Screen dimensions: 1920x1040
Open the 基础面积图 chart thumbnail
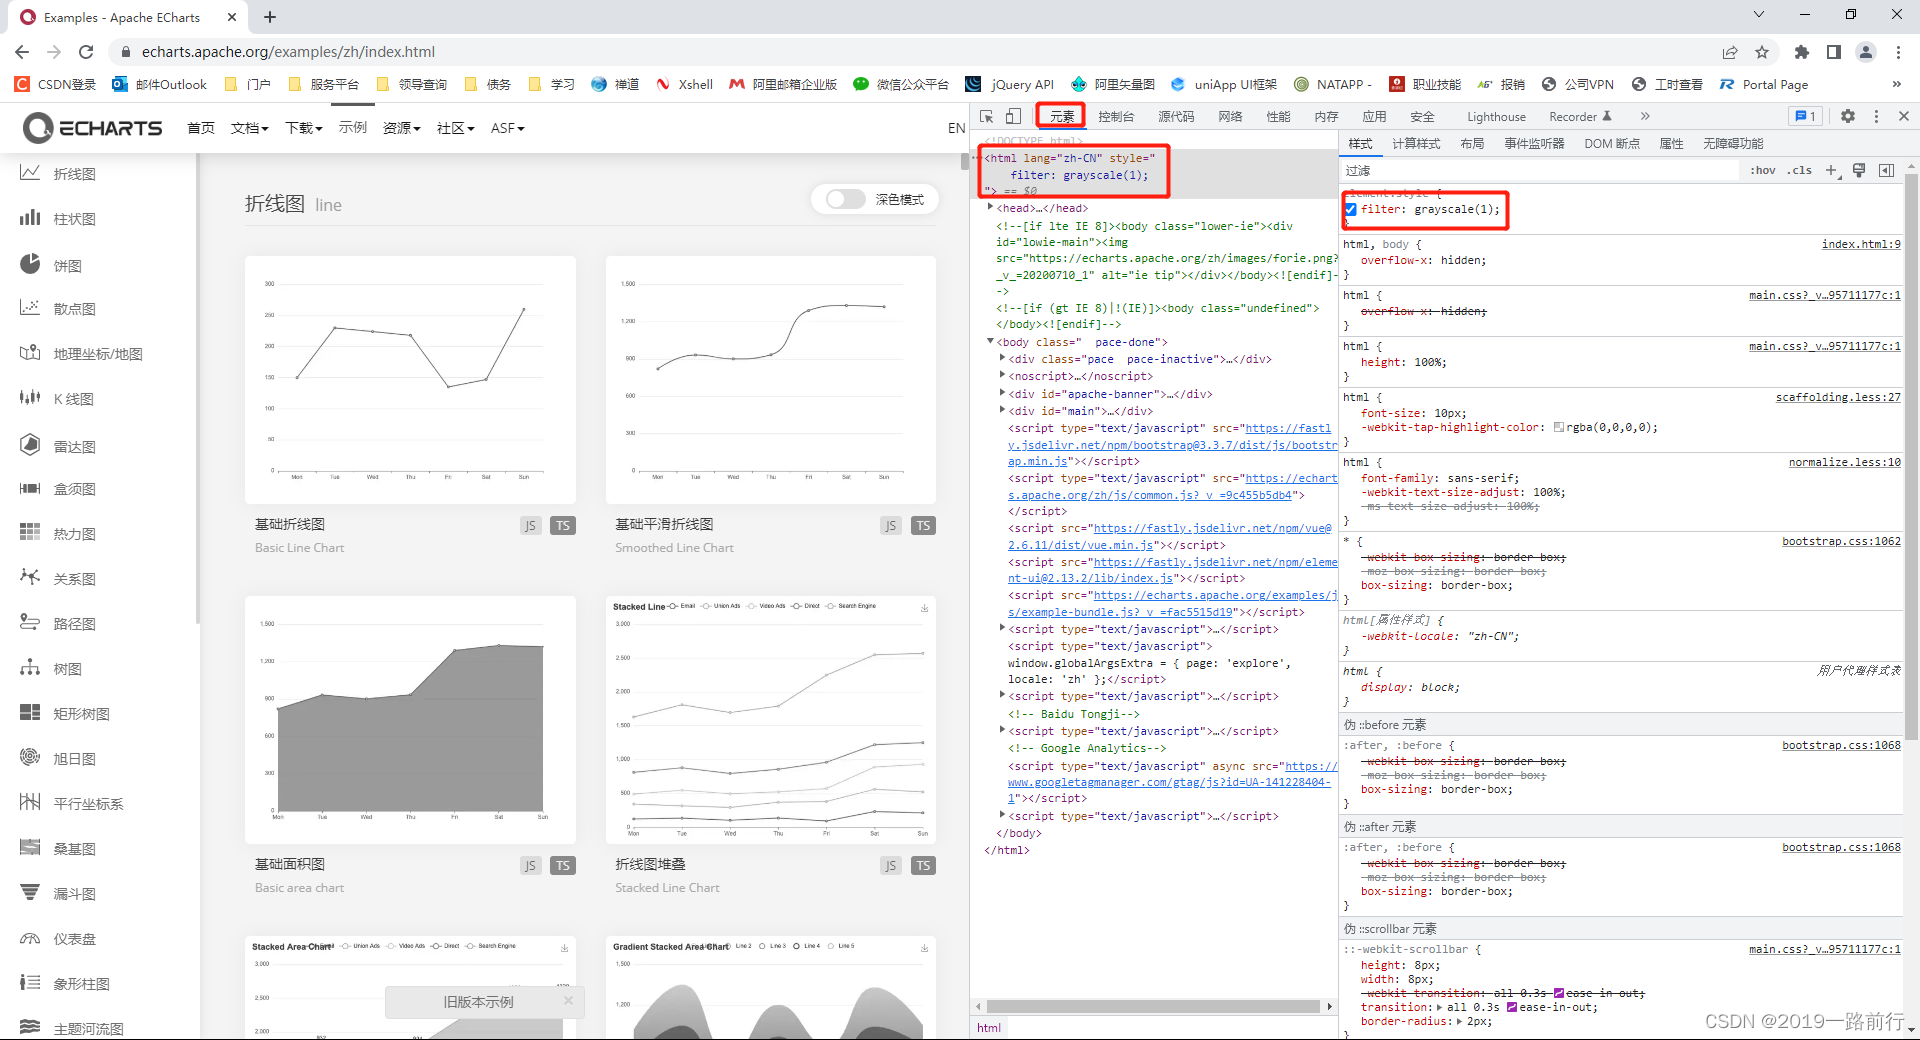(x=410, y=720)
